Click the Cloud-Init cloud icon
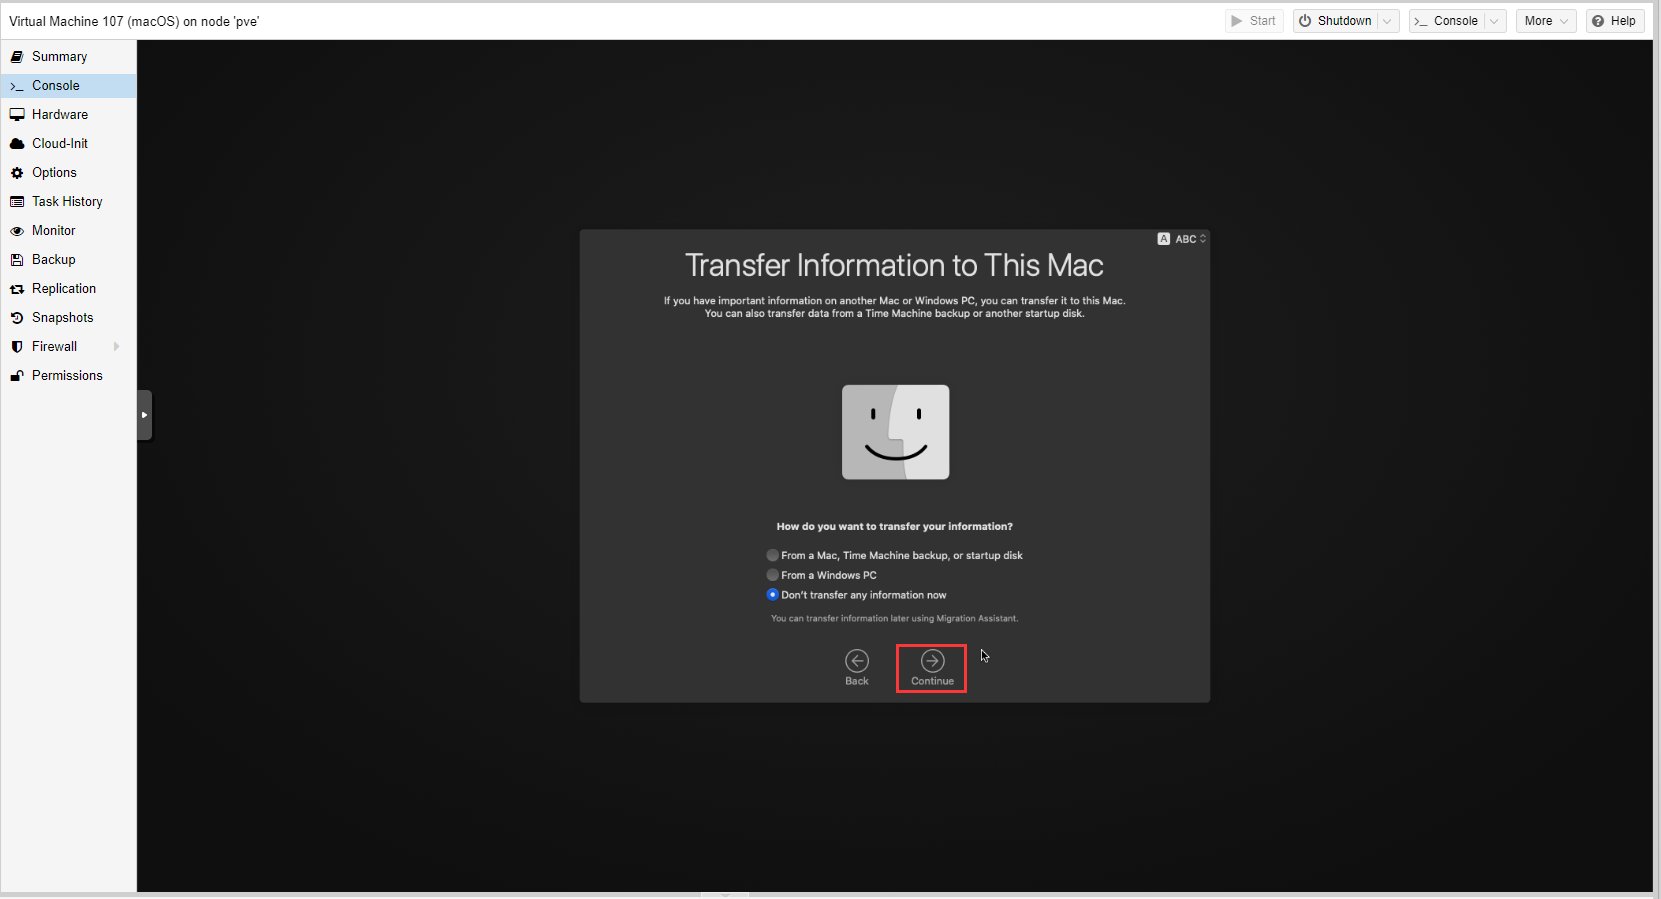This screenshot has width=1661, height=899. pos(17,144)
